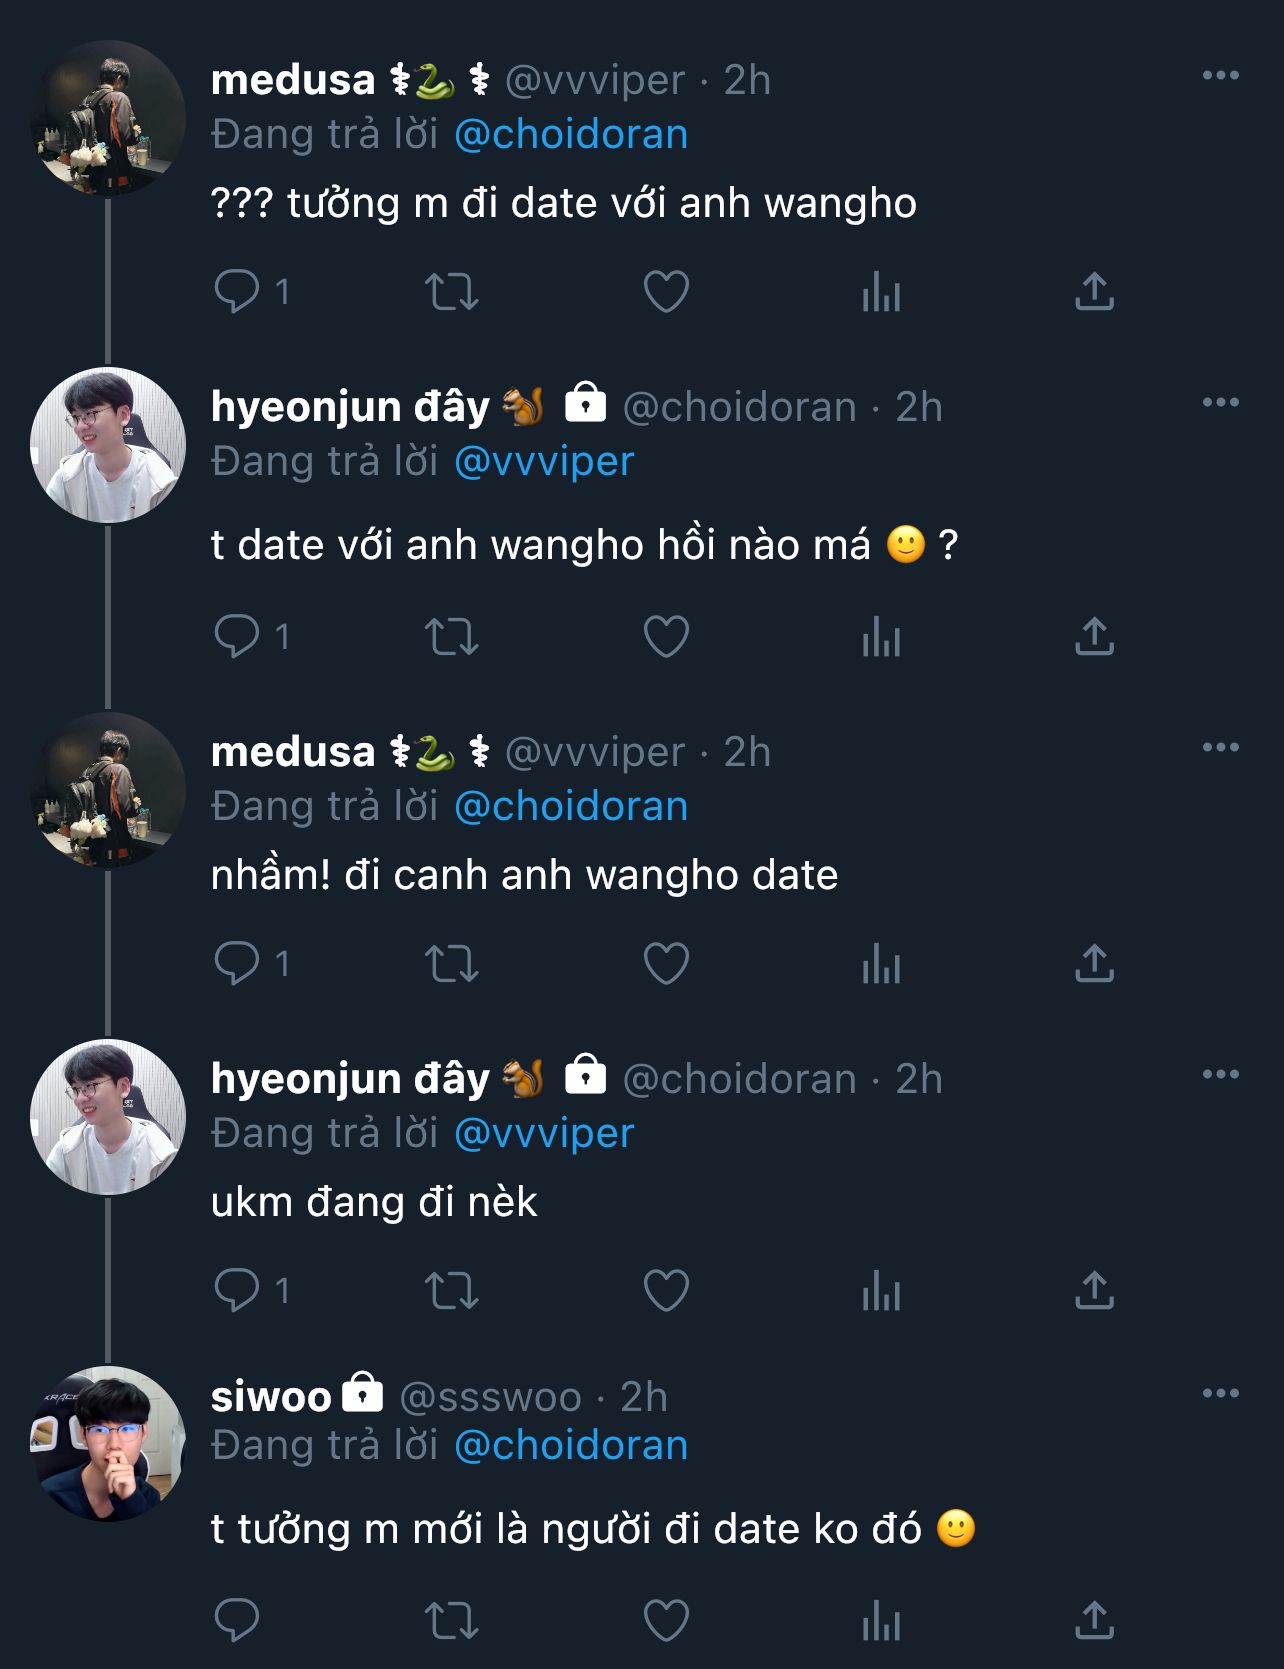View analytics of the "ukm đang đi nèk" tweet
Viewport: 1284px width, 1669px height.
pos(881,1291)
